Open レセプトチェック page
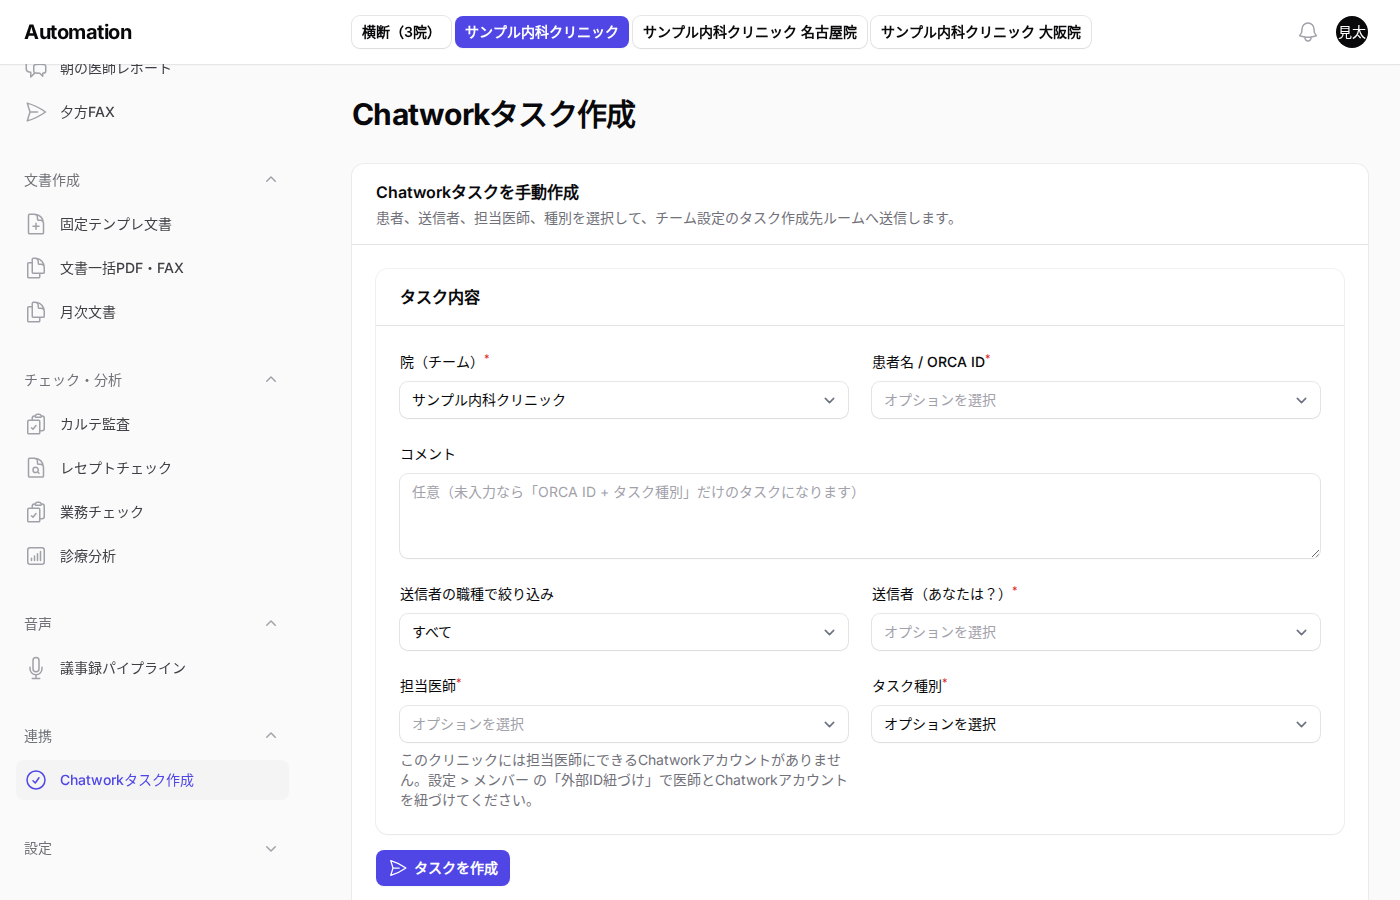The width and height of the screenshot is (1400, 900). (152, 468)
